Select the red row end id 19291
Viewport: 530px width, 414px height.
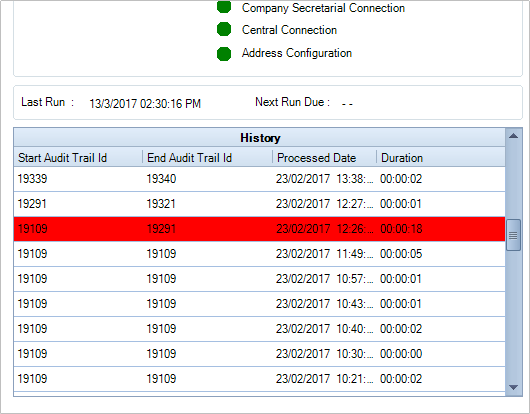tap(161, 229)
